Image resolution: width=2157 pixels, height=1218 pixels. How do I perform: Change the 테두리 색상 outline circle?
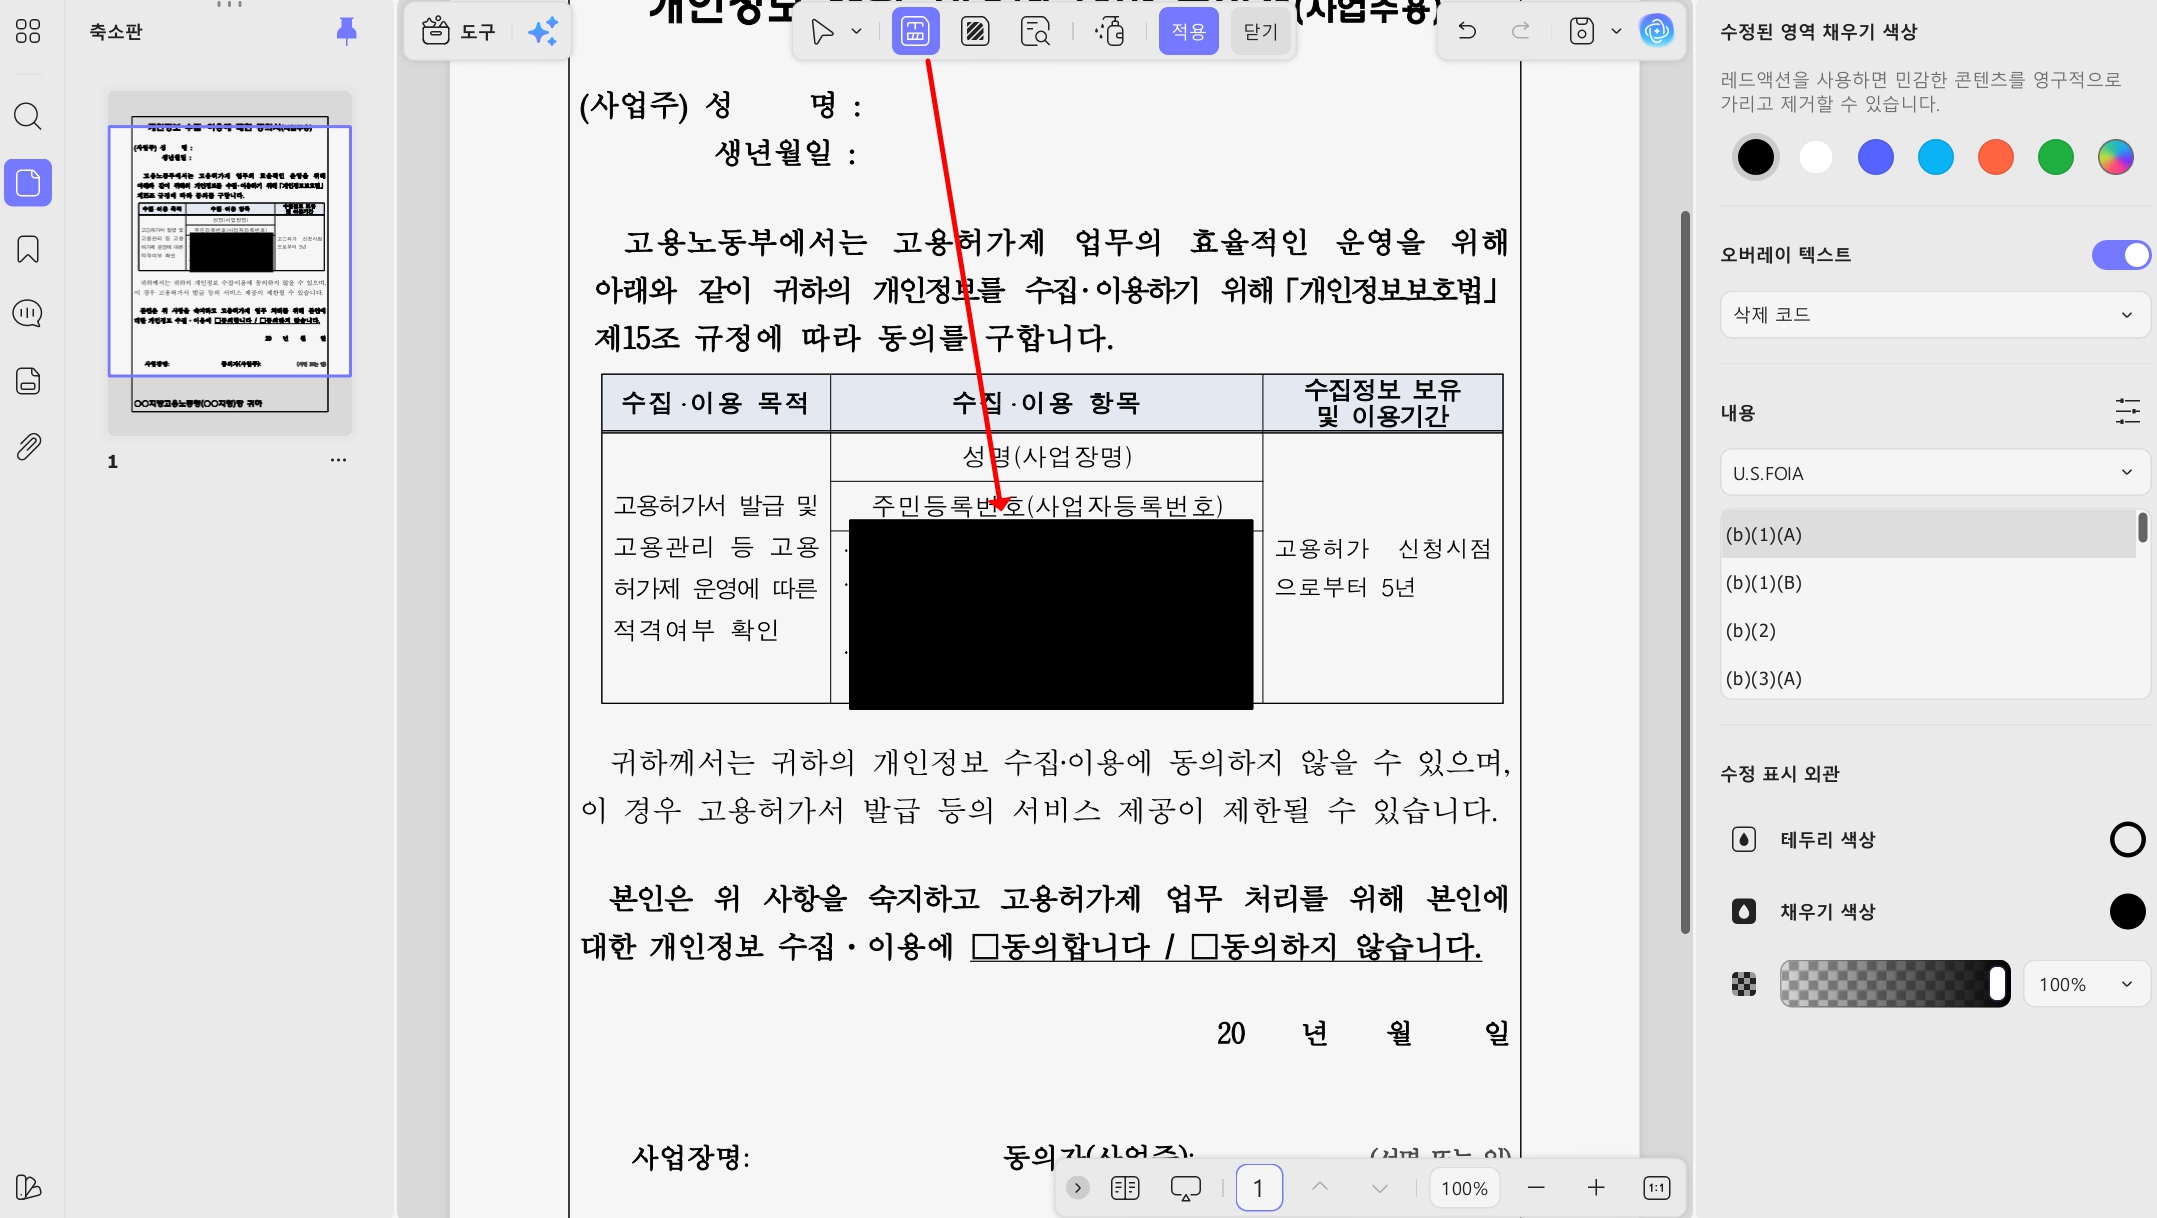pyautogui.click(x=2127, y=840)
